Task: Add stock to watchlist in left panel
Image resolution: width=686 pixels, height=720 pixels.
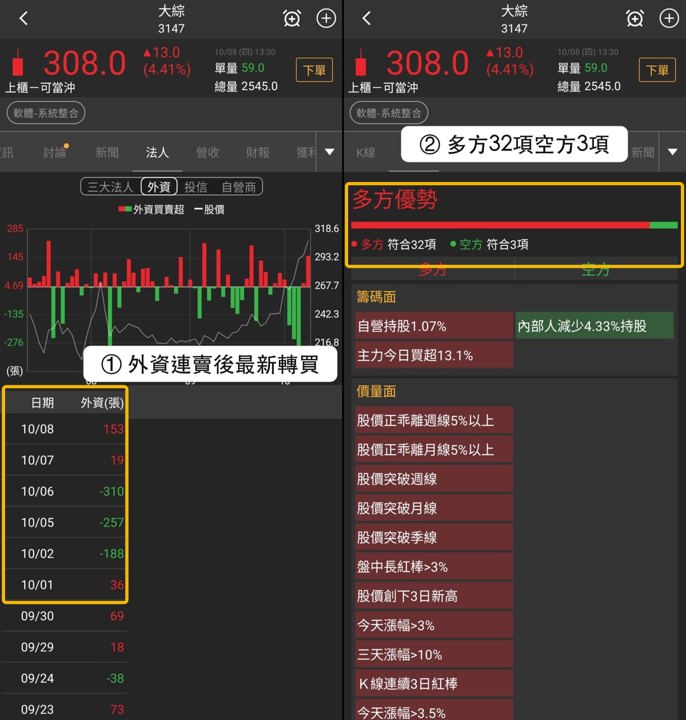Action: (x=326, y=18)
